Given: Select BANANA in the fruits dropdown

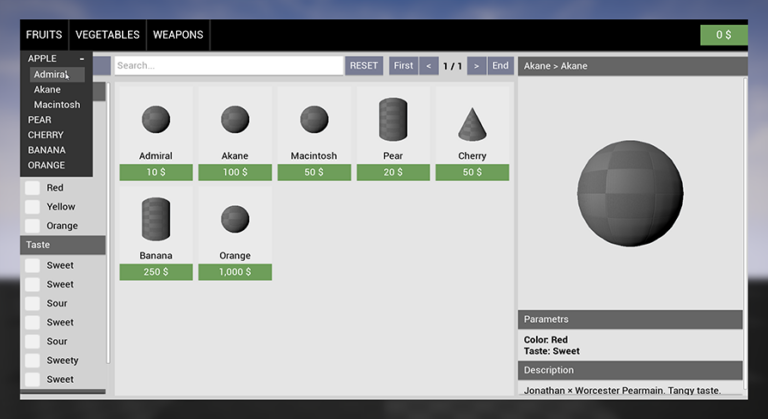Looking at the screenshot, I should point(47,150).
